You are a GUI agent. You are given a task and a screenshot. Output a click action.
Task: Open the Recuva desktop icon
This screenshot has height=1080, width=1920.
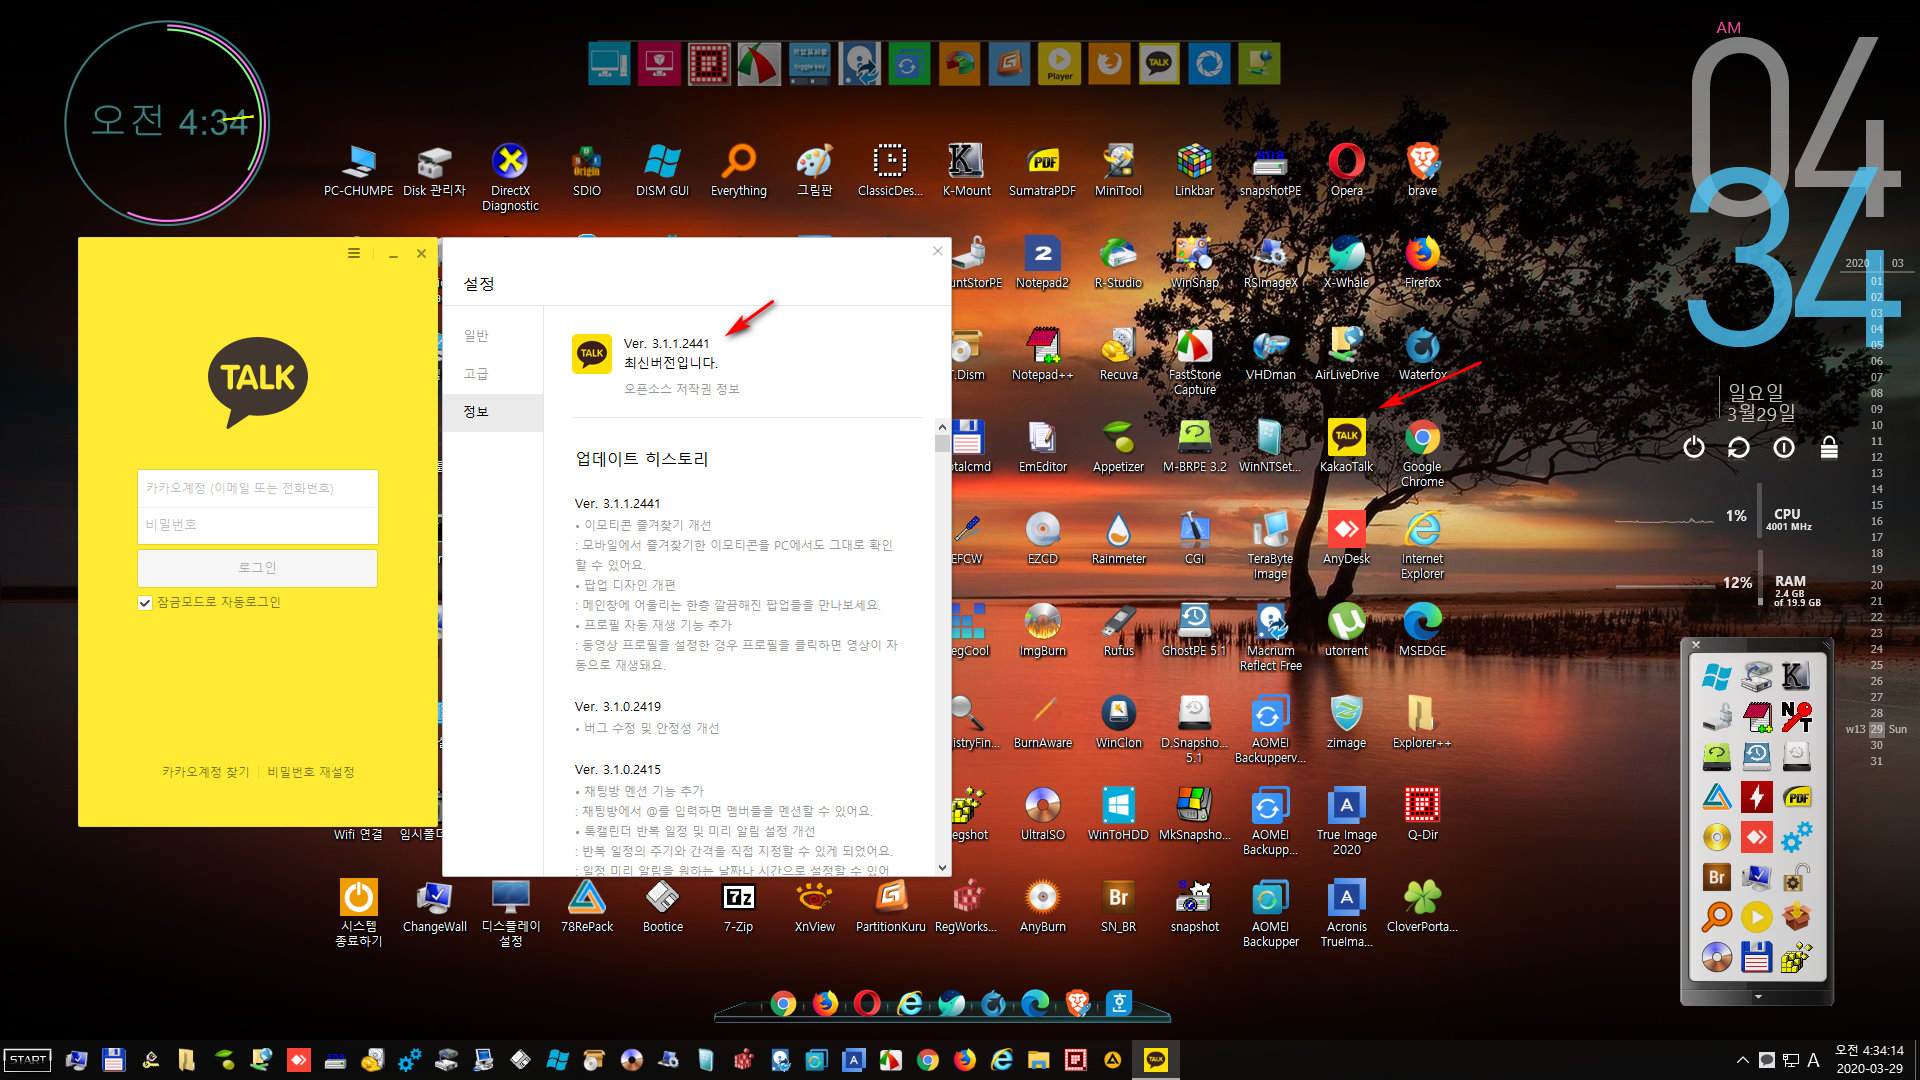1118,354
